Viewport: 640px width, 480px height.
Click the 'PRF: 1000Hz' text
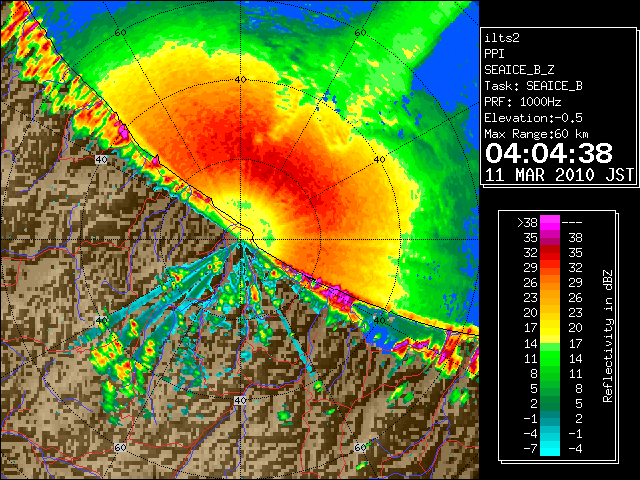tap(523, 102)
